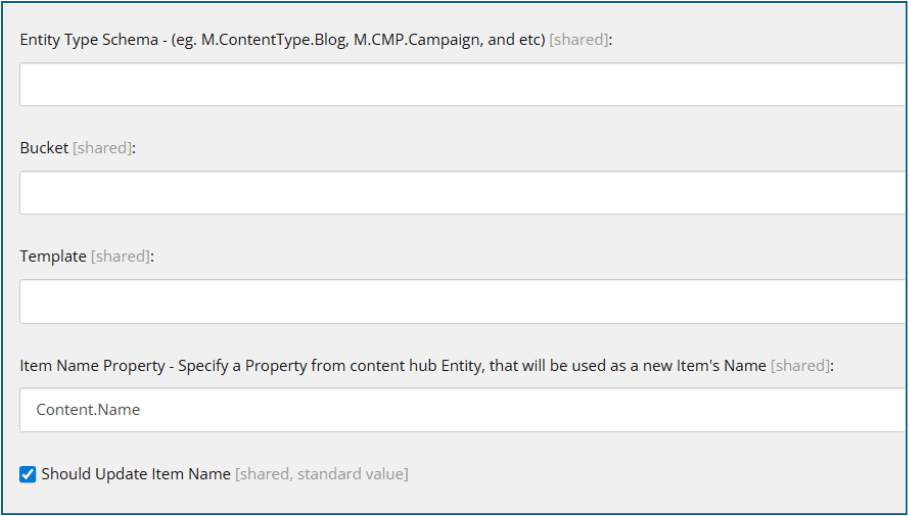
Task: Click into the Template input box
Action: (x=462, y=301)
